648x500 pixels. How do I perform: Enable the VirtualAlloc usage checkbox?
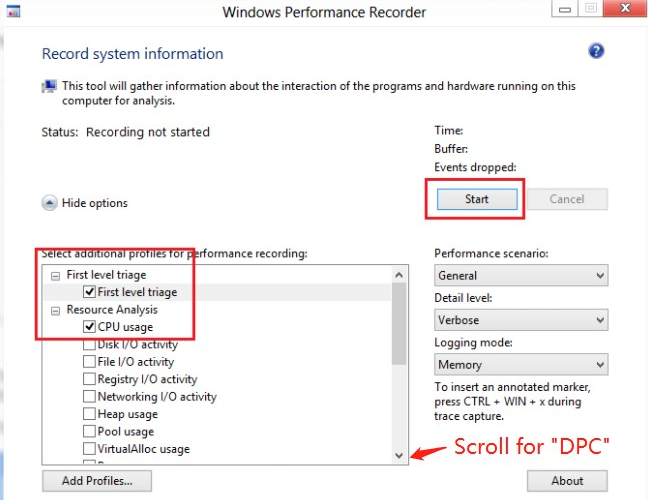(x=89, y=448)
